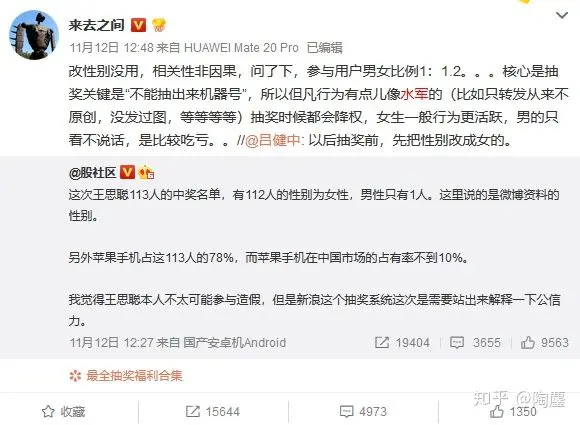Repost this weibo via the 15644 button

point(213,411)
